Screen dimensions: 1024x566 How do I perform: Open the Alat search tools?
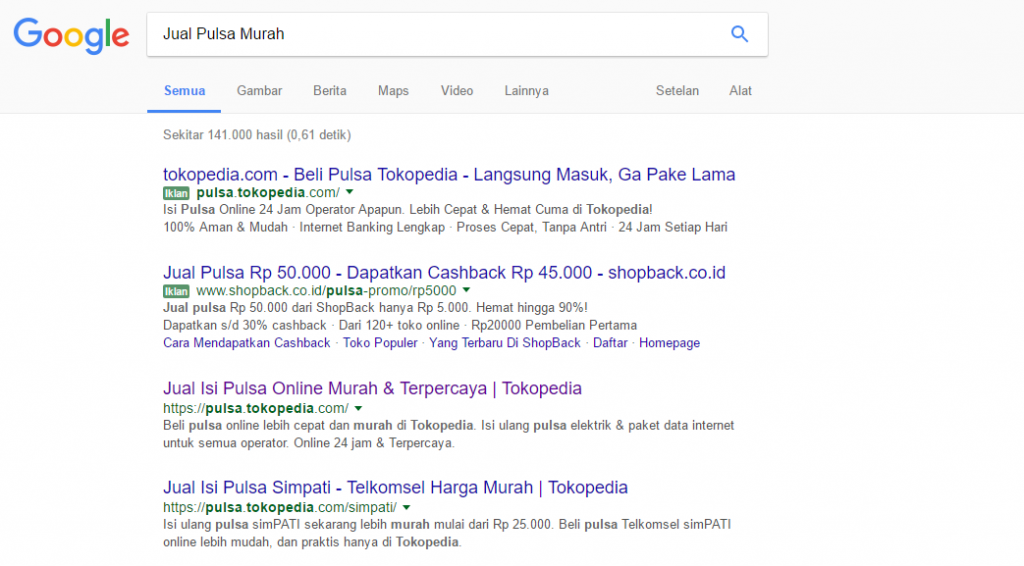point(740,91)
